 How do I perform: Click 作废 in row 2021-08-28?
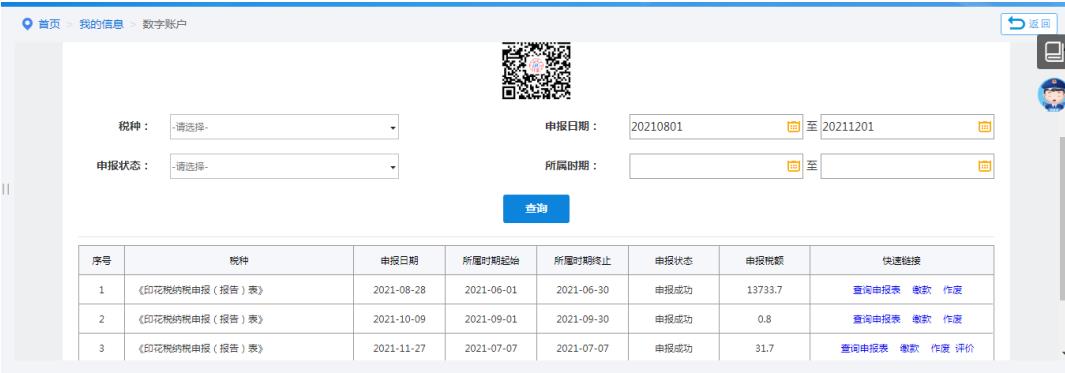tap(952, 290)
